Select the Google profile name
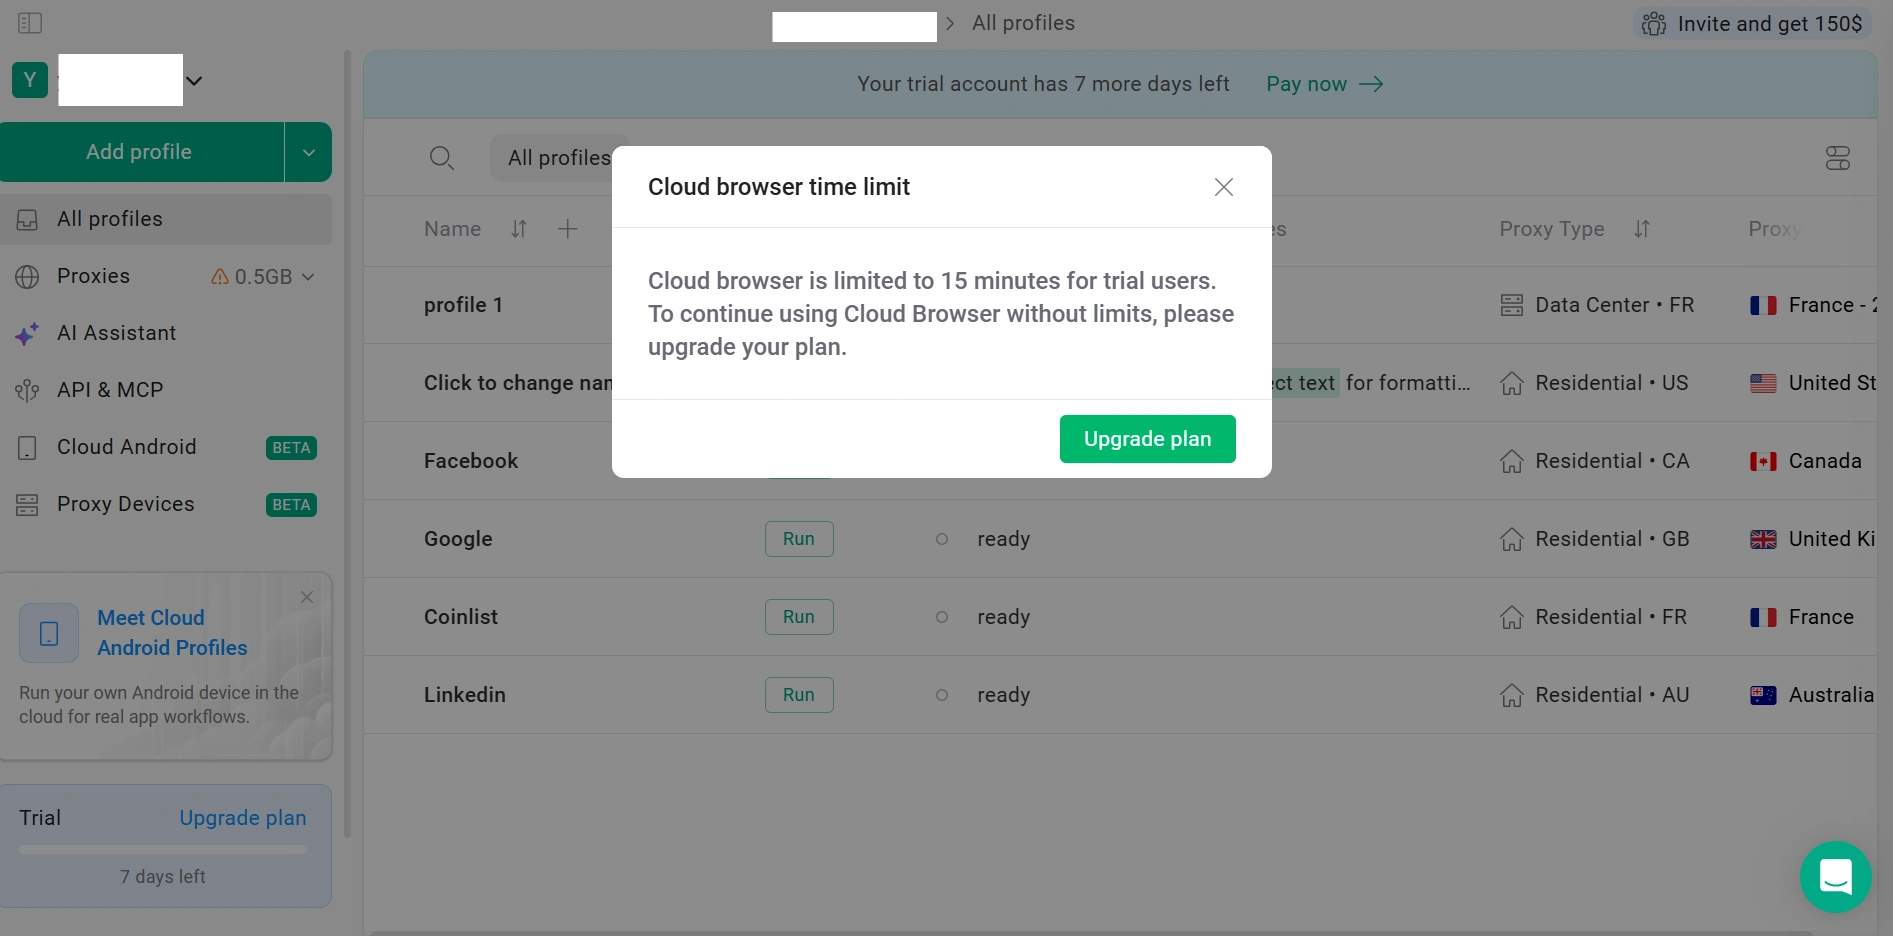Viewport: 1893px width, 936px height. pos(458,539)
